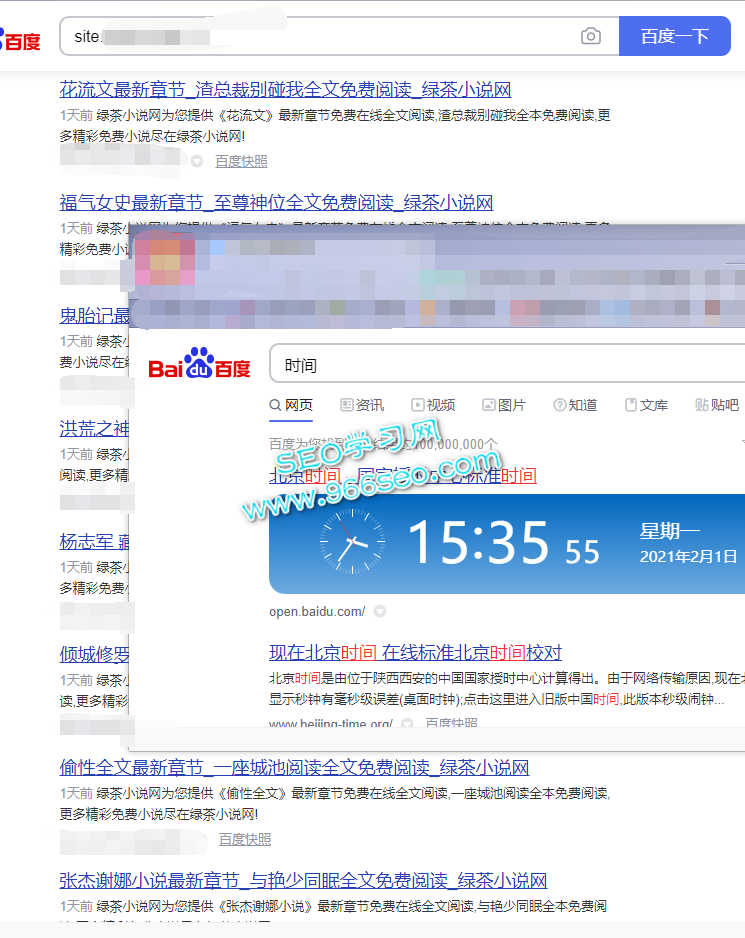This screenshot has width=745, height=938.
Task: Click the 星期一 weekday text
Action: point(670,531)
